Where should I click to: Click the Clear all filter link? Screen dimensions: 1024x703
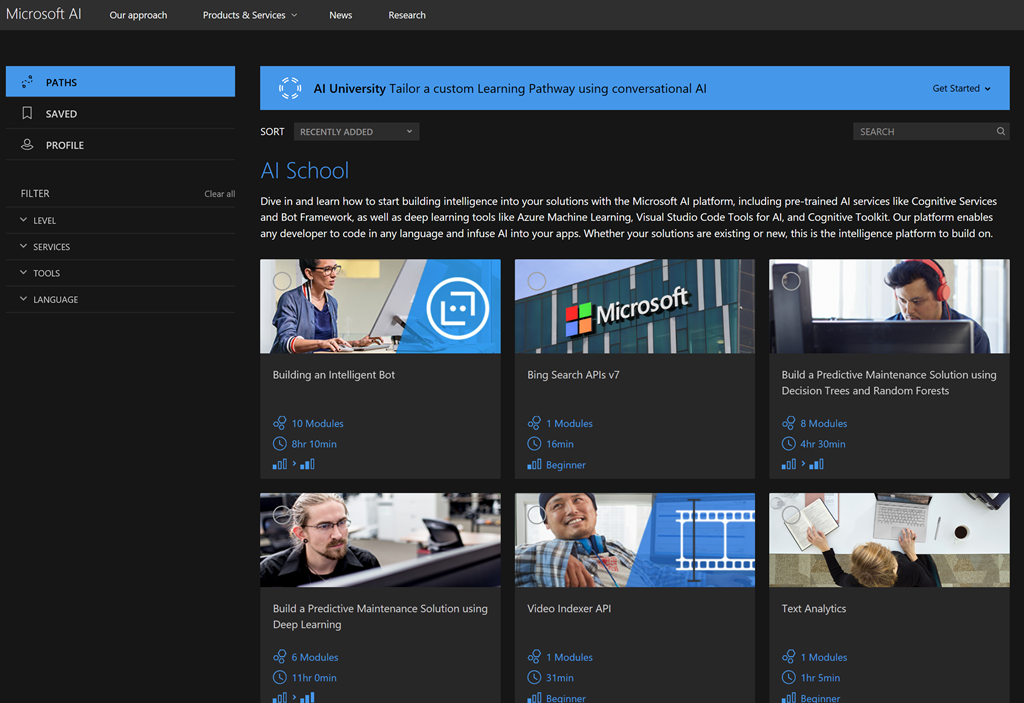(x=219, y=194)
